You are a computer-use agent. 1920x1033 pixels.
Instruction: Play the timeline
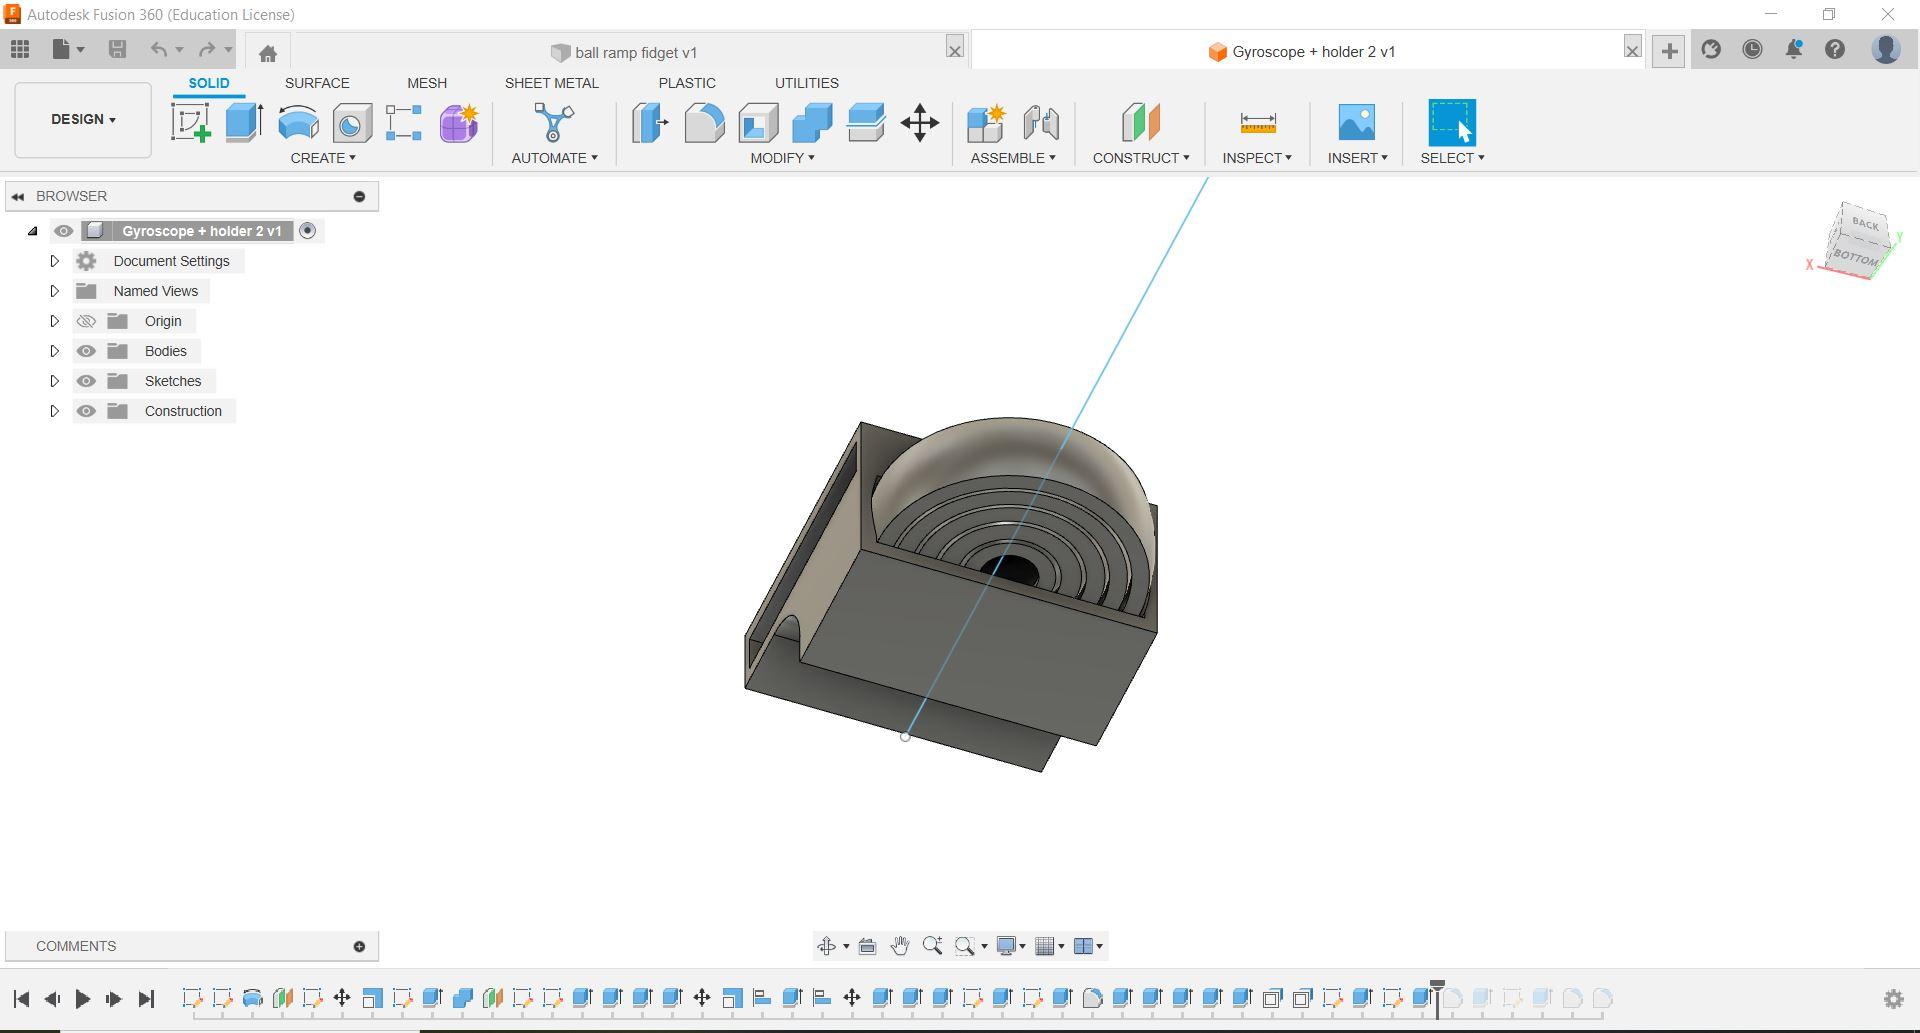83,999
